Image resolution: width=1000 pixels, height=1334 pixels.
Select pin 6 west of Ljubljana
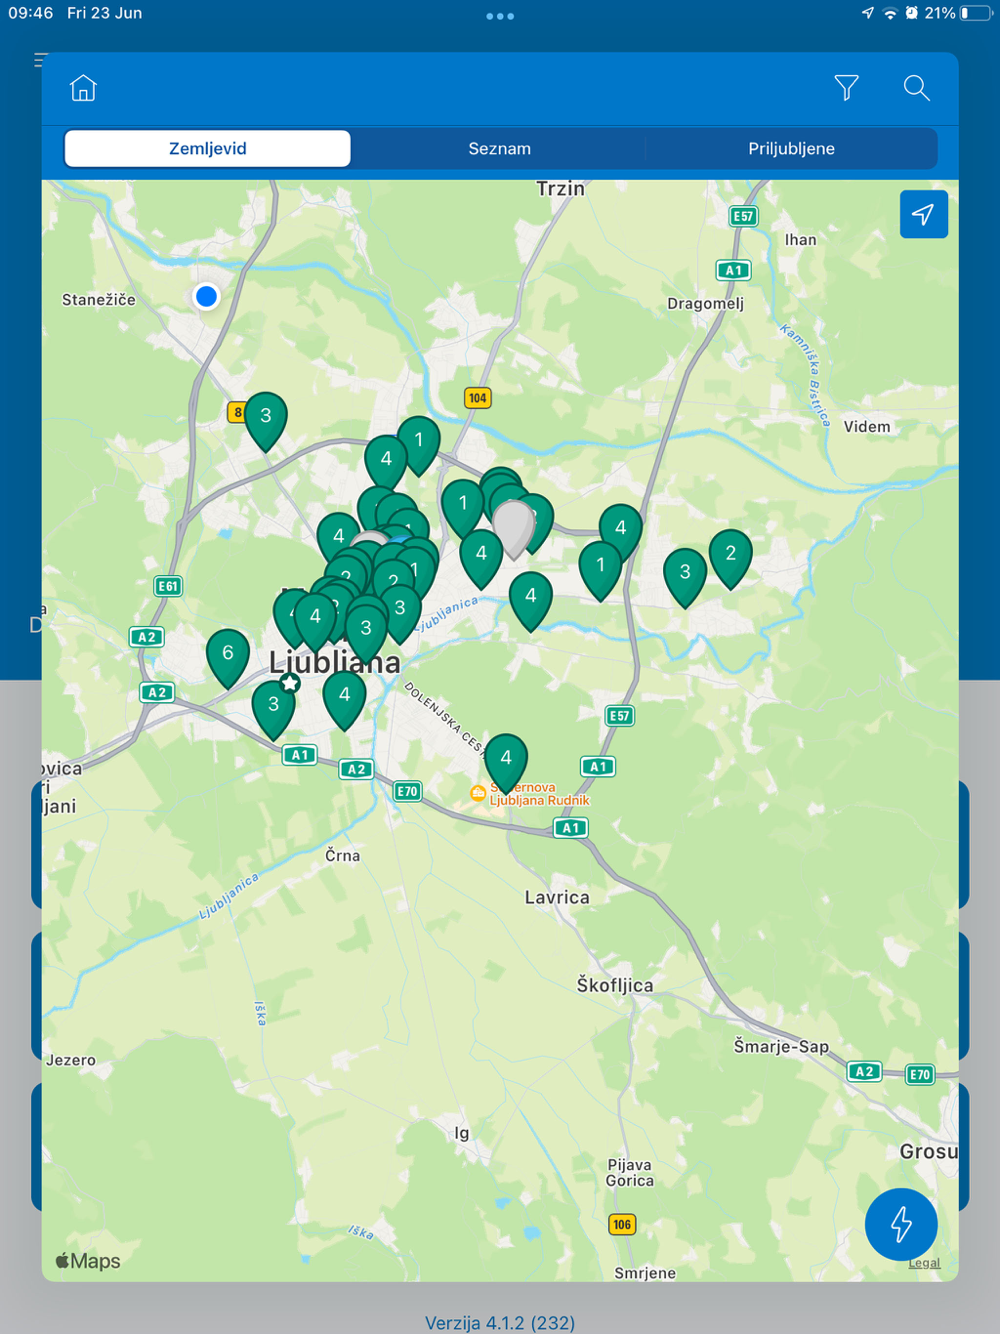click(228, 658)
